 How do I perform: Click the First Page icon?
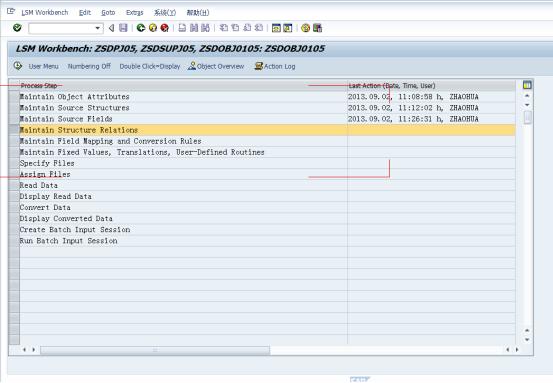pos(224,28)
